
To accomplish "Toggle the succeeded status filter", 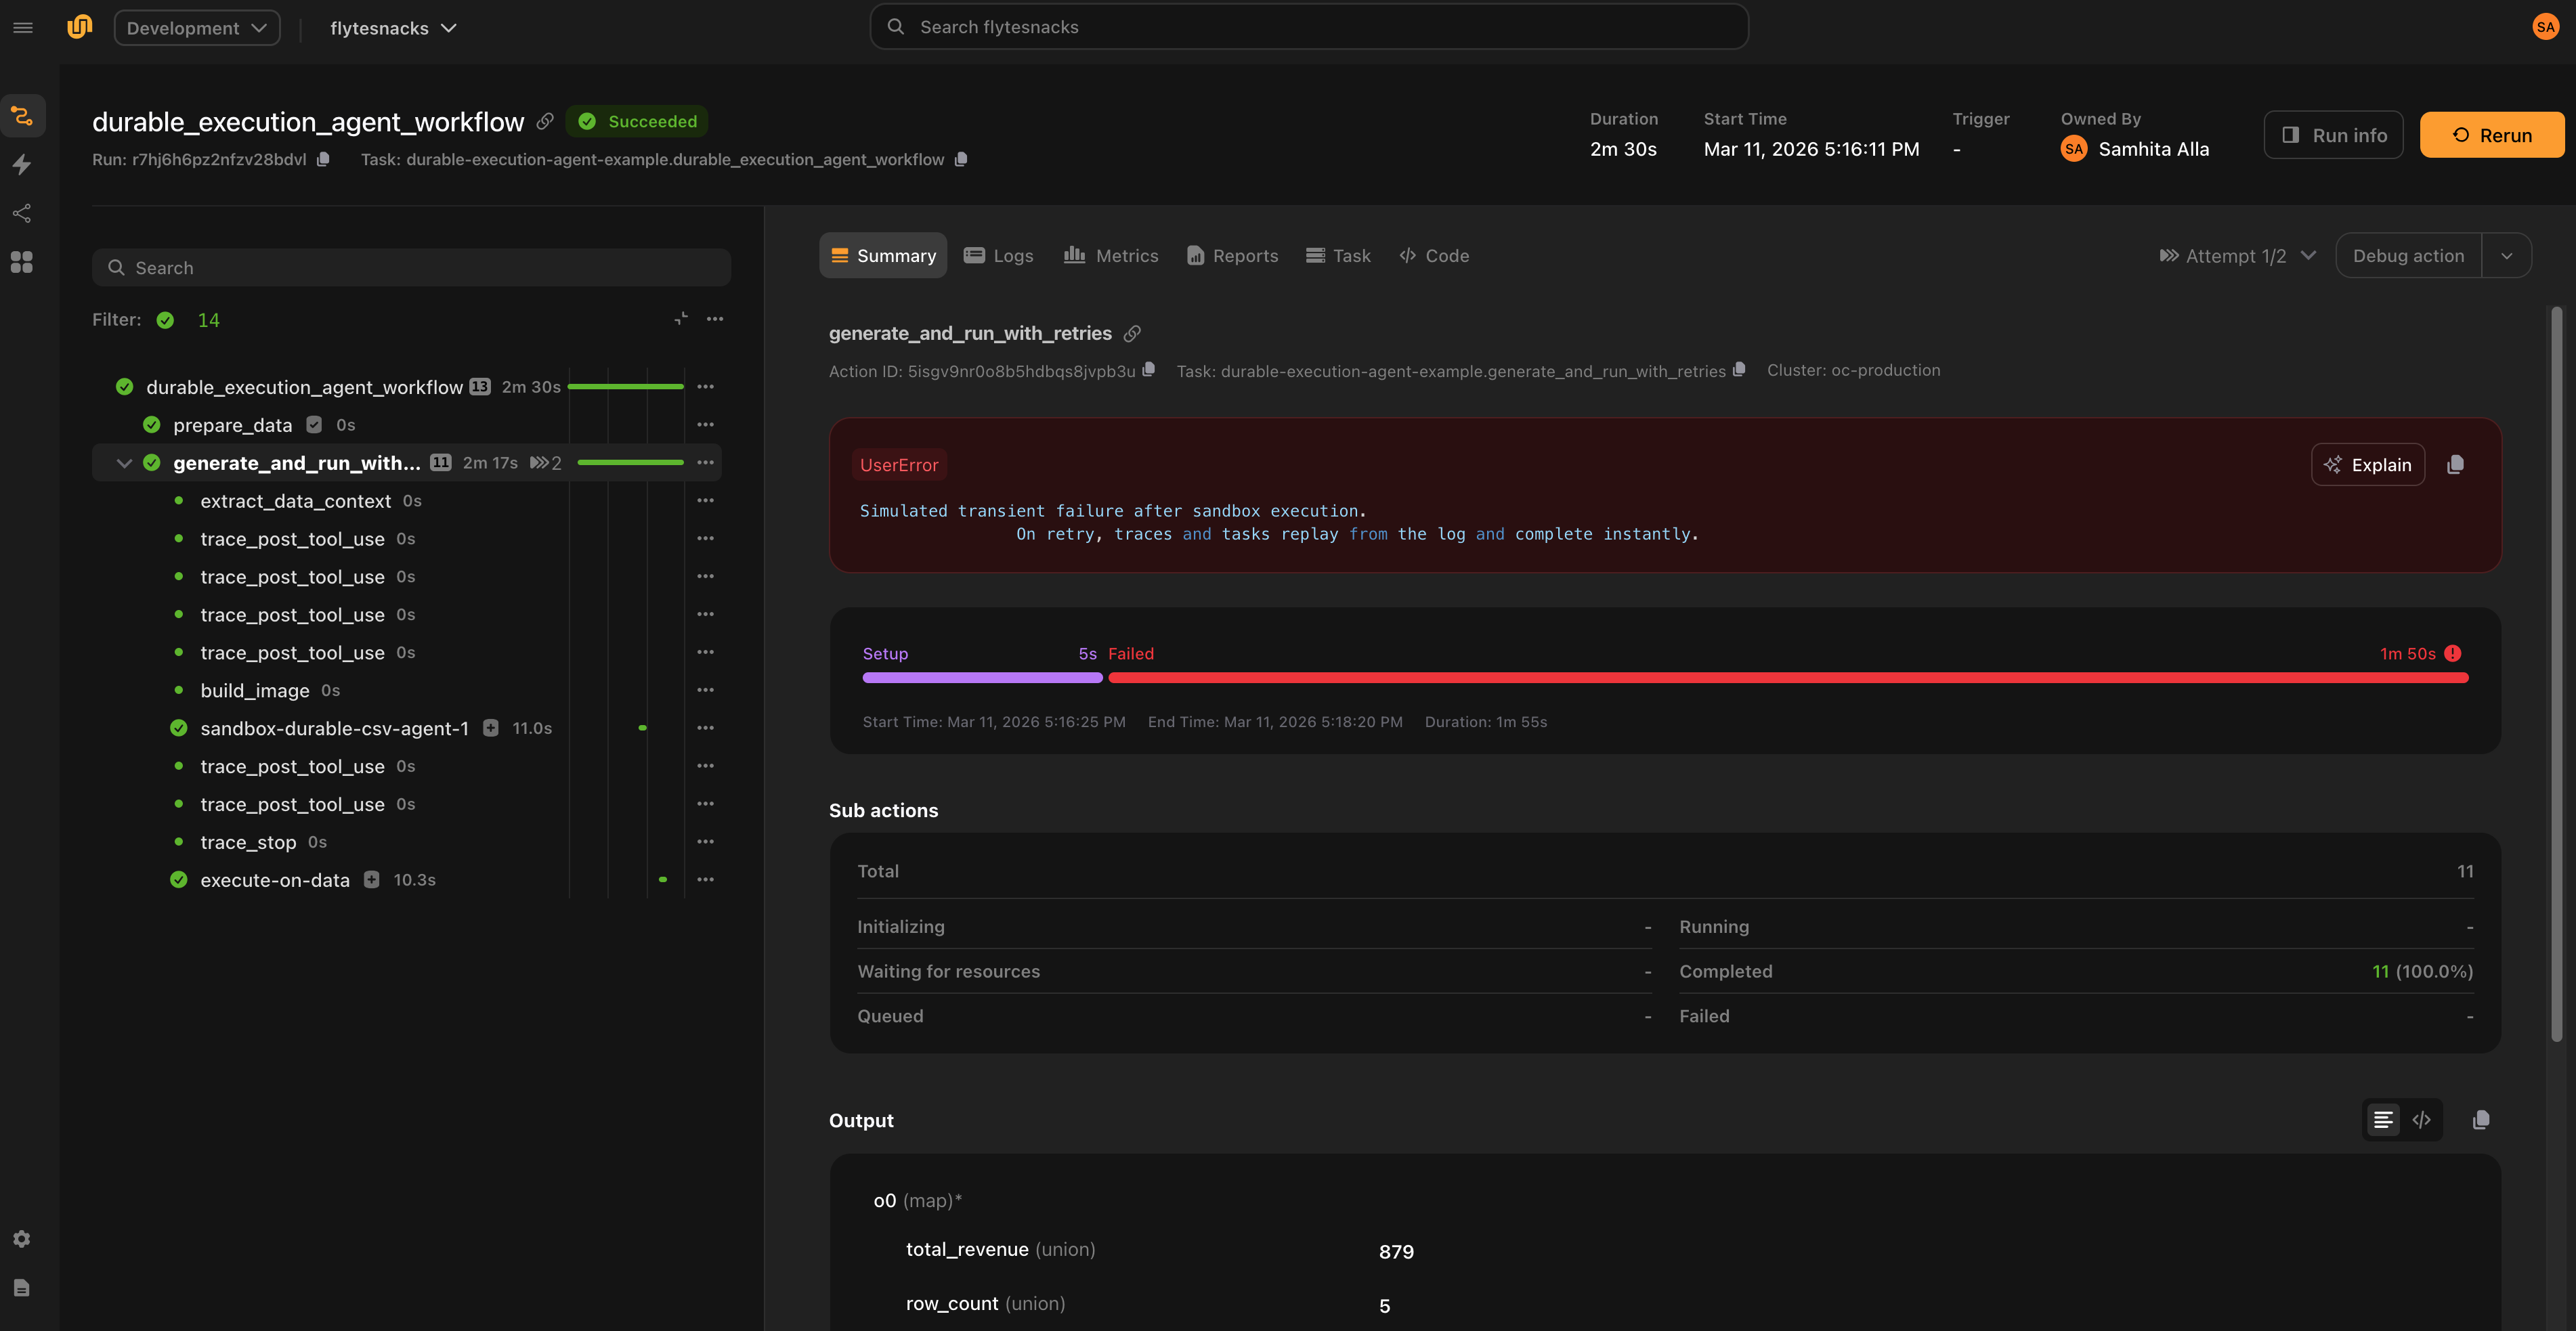I will [x=166, y=320].
